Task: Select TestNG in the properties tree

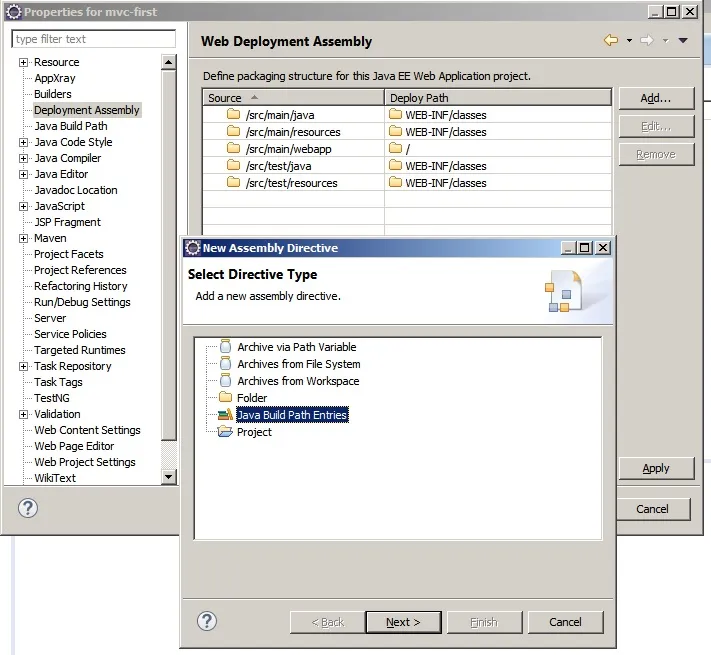Action: pos(52,398)
